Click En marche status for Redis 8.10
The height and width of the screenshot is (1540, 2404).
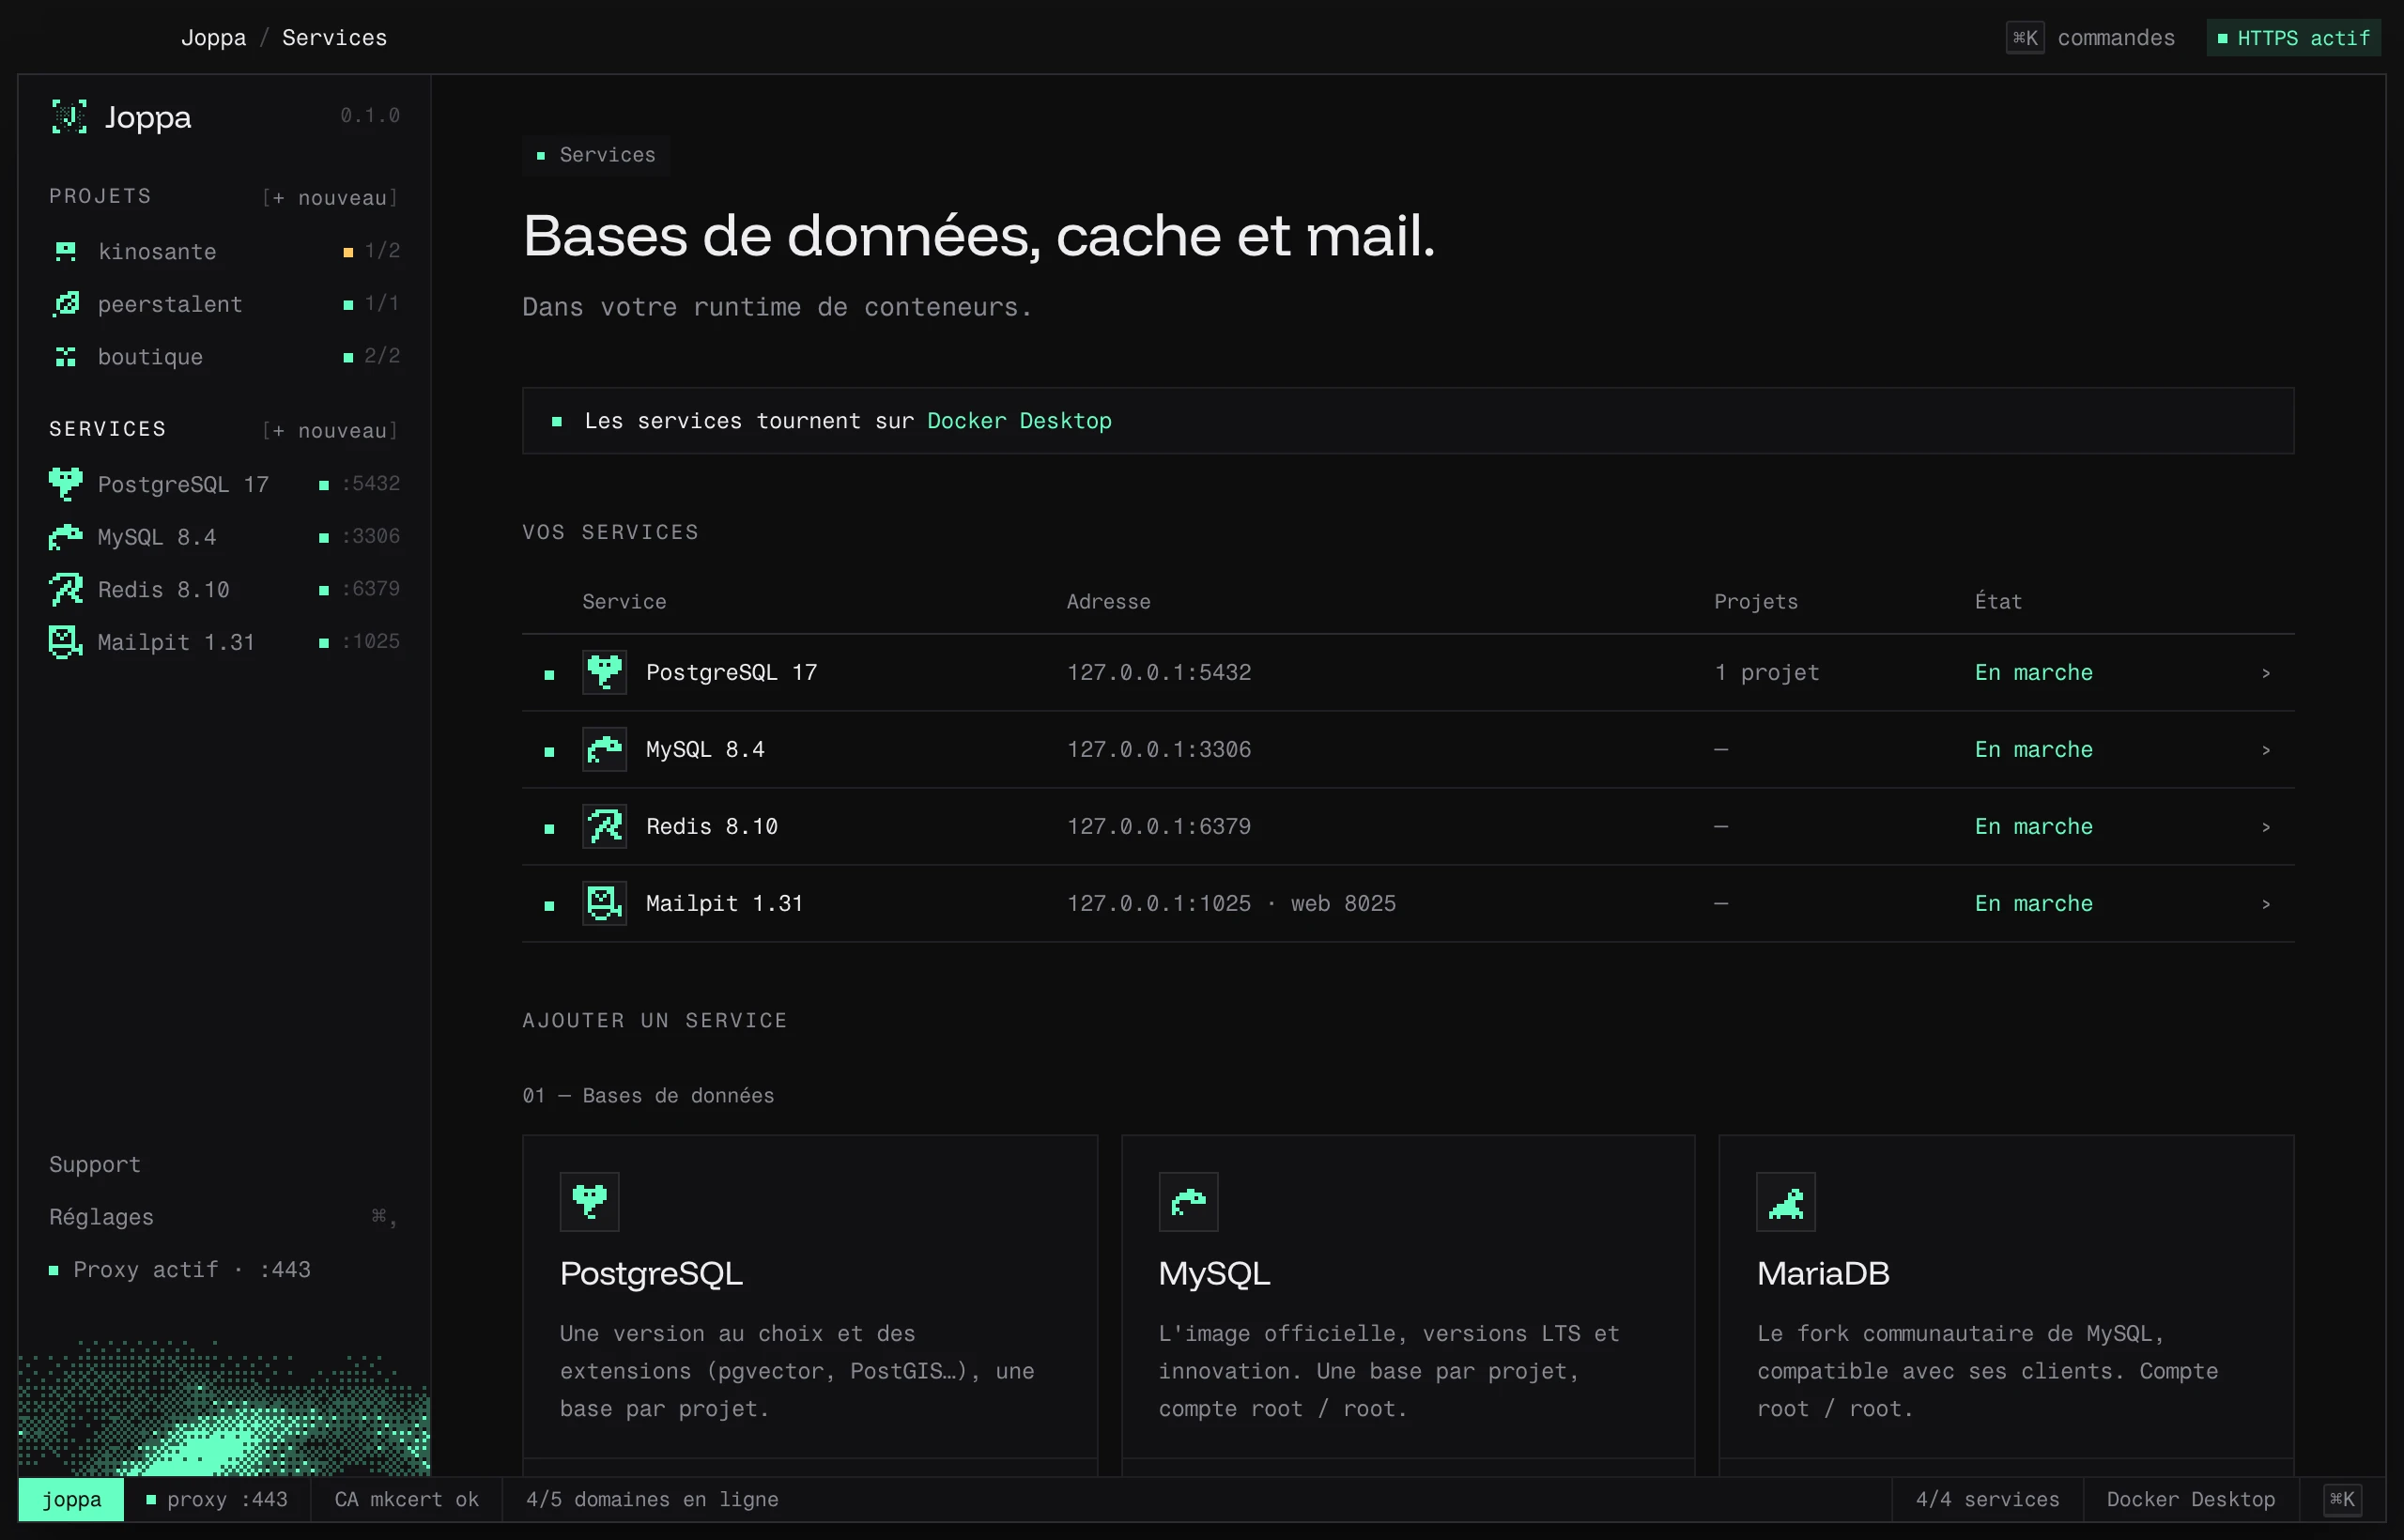(2033, 826)
